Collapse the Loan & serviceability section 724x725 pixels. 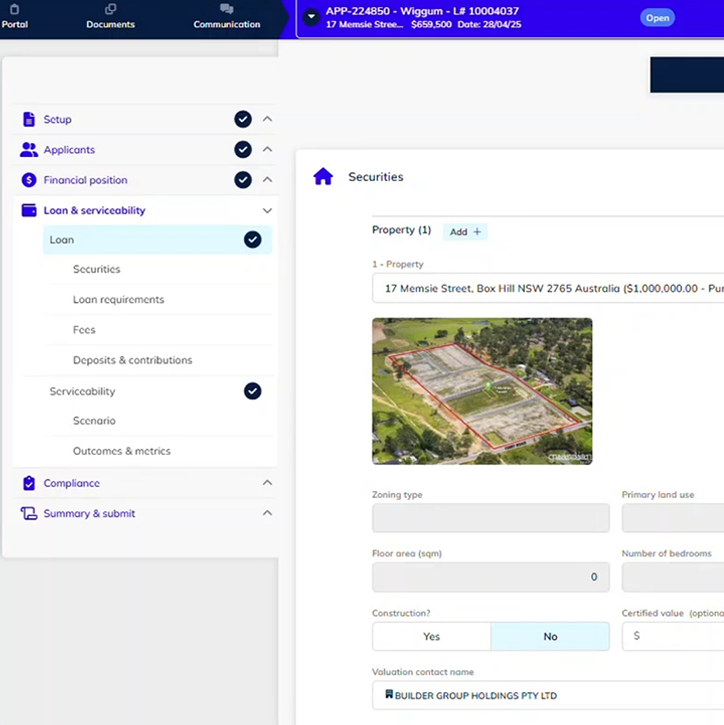point(267,211)
